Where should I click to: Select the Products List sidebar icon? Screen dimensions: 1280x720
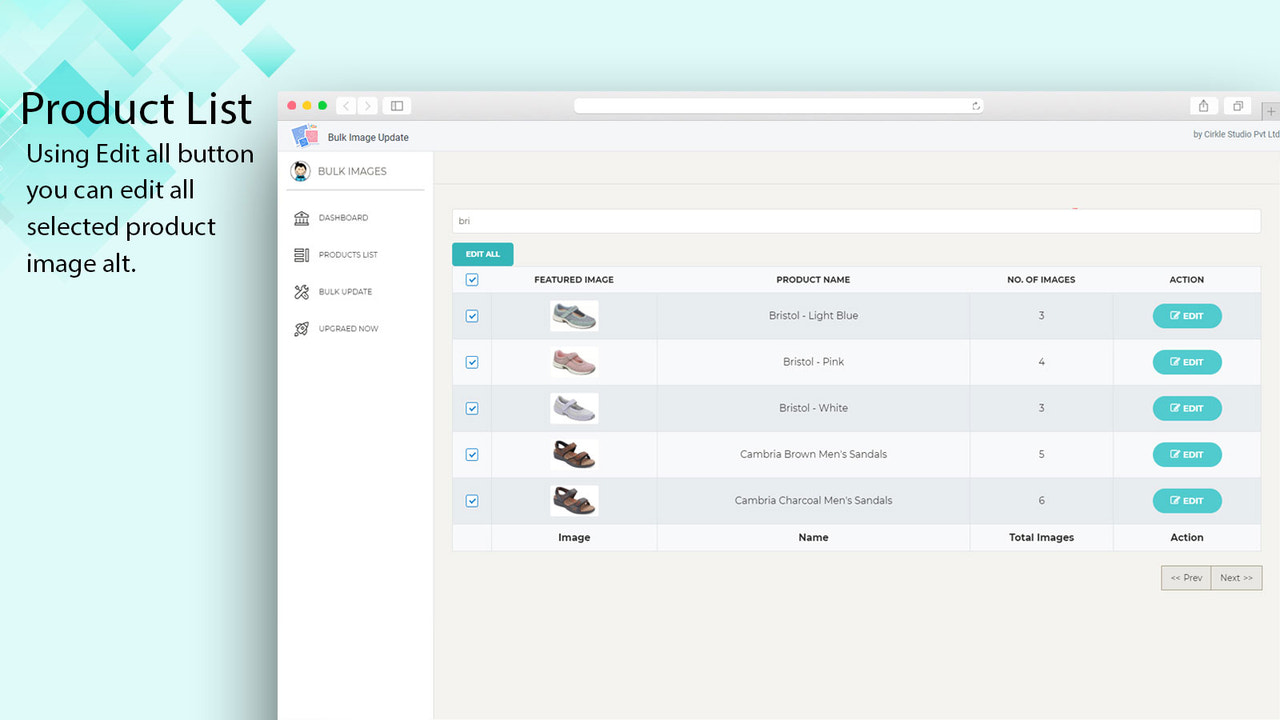tap(302, 255)
